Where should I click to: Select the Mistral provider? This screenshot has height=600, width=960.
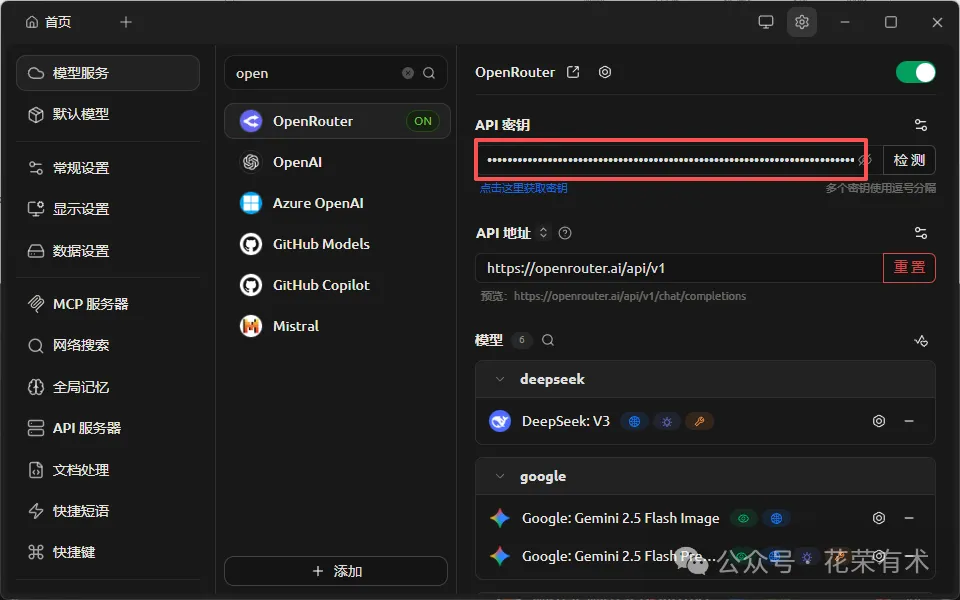(x=337, y=326)
